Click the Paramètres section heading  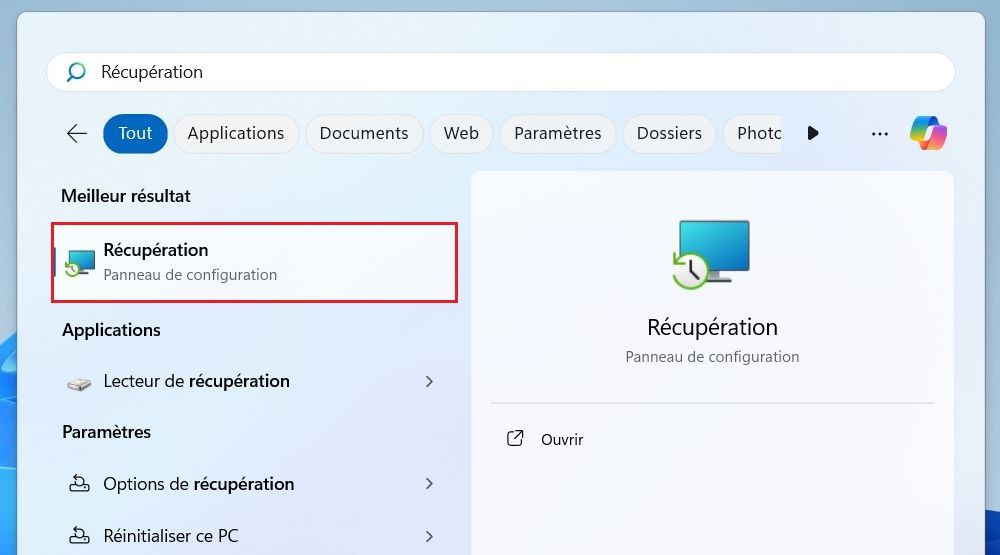107,432
